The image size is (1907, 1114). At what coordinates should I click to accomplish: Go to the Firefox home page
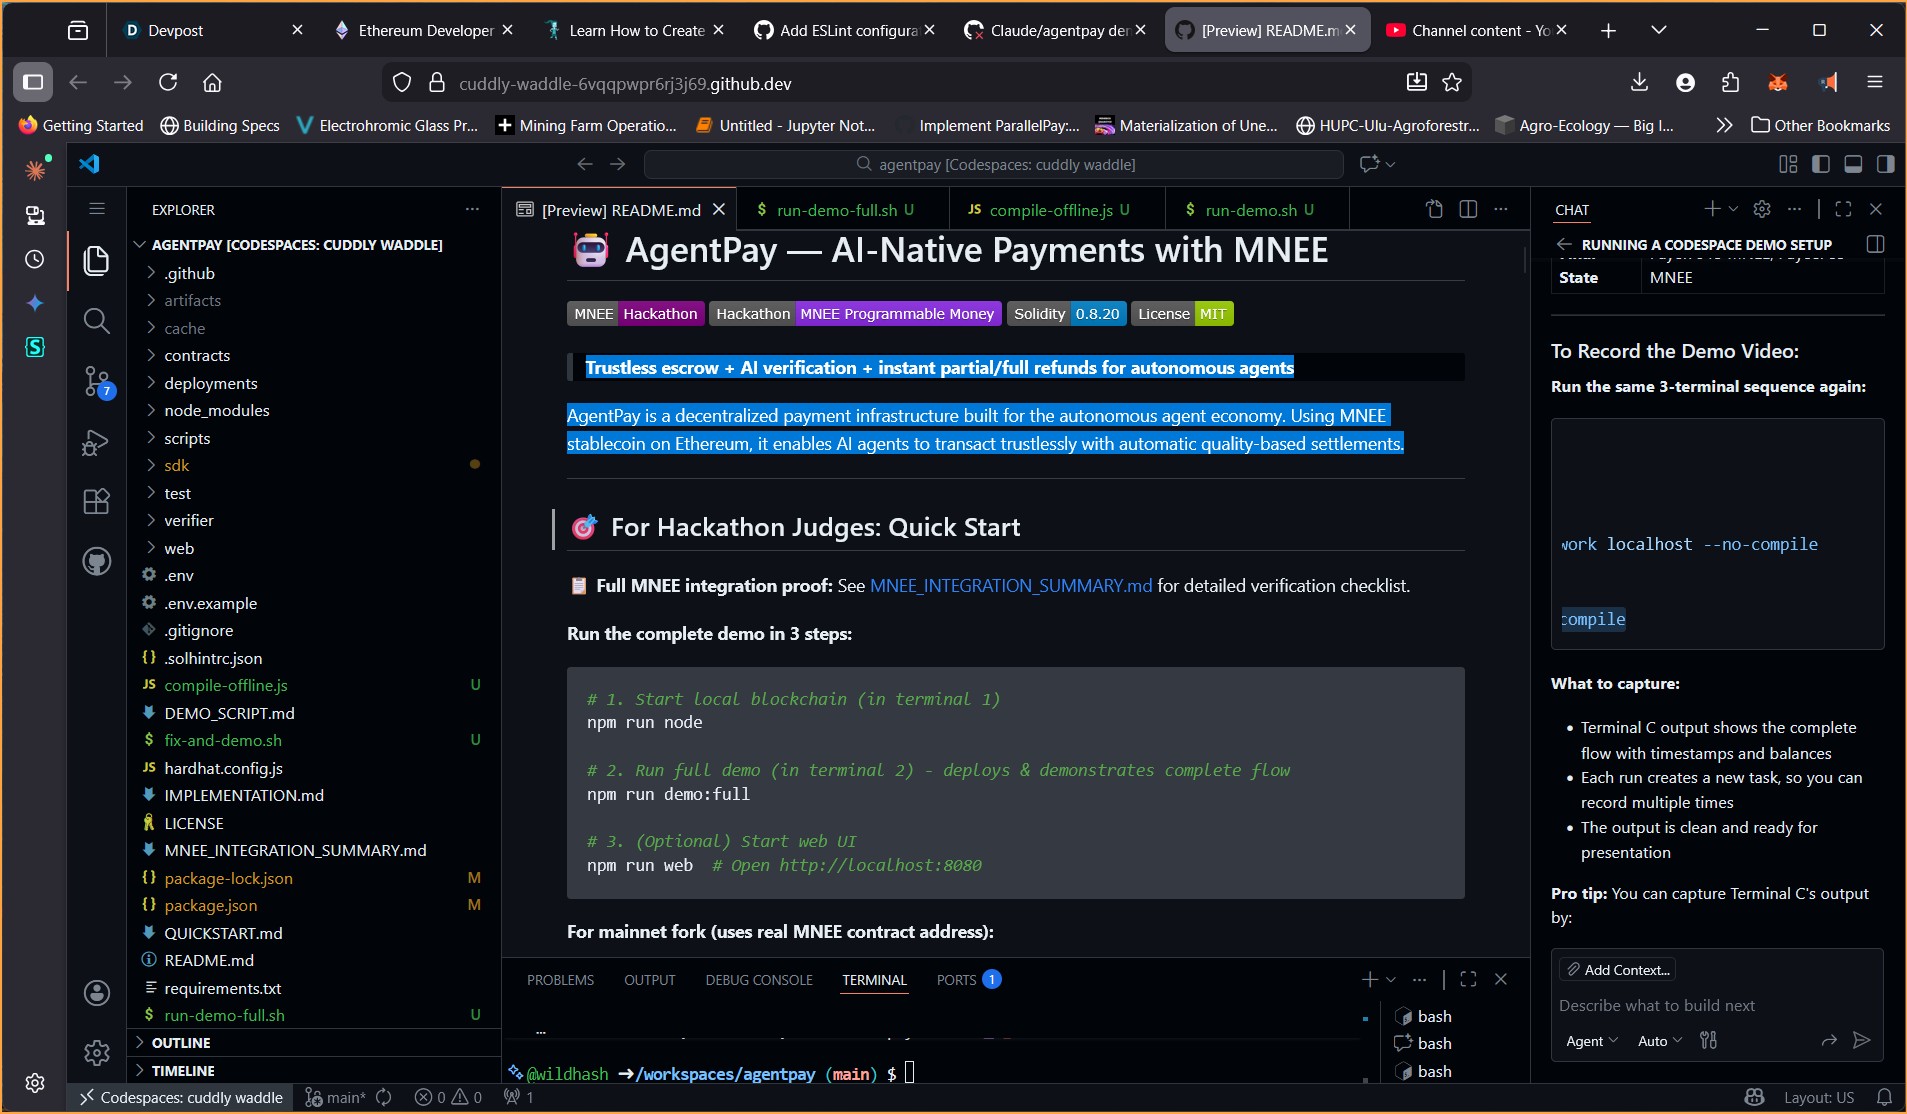click(x=212, y=83)
